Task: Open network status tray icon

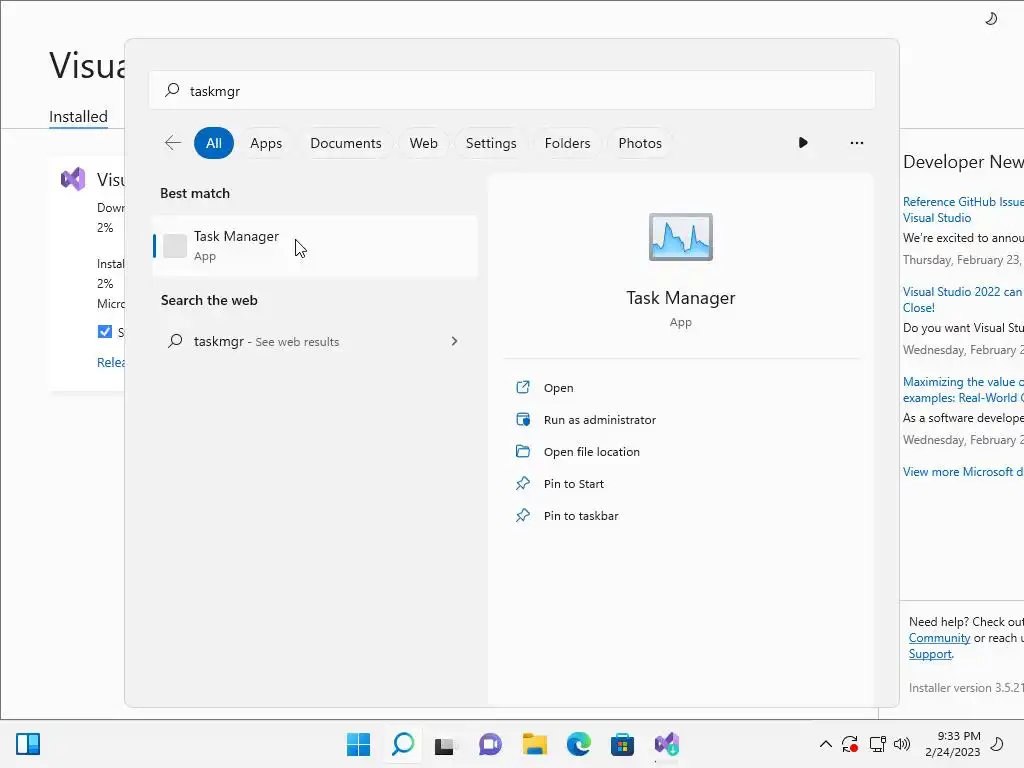Action: [878, 744]
